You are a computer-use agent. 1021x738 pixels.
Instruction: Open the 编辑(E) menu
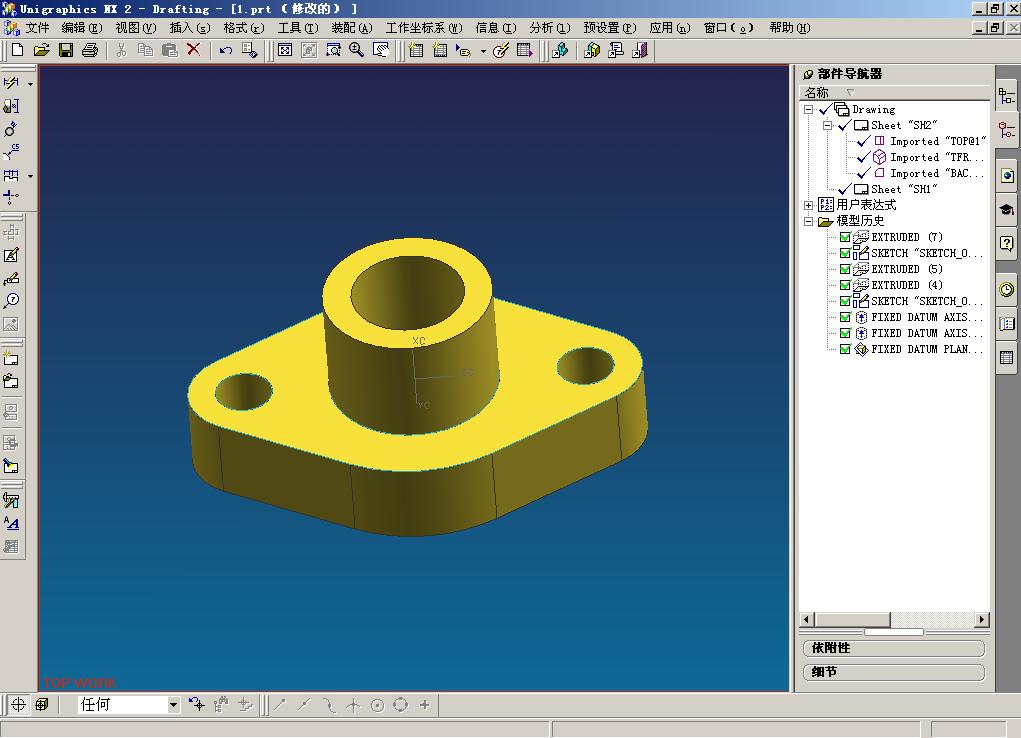[x=82, y=28]
